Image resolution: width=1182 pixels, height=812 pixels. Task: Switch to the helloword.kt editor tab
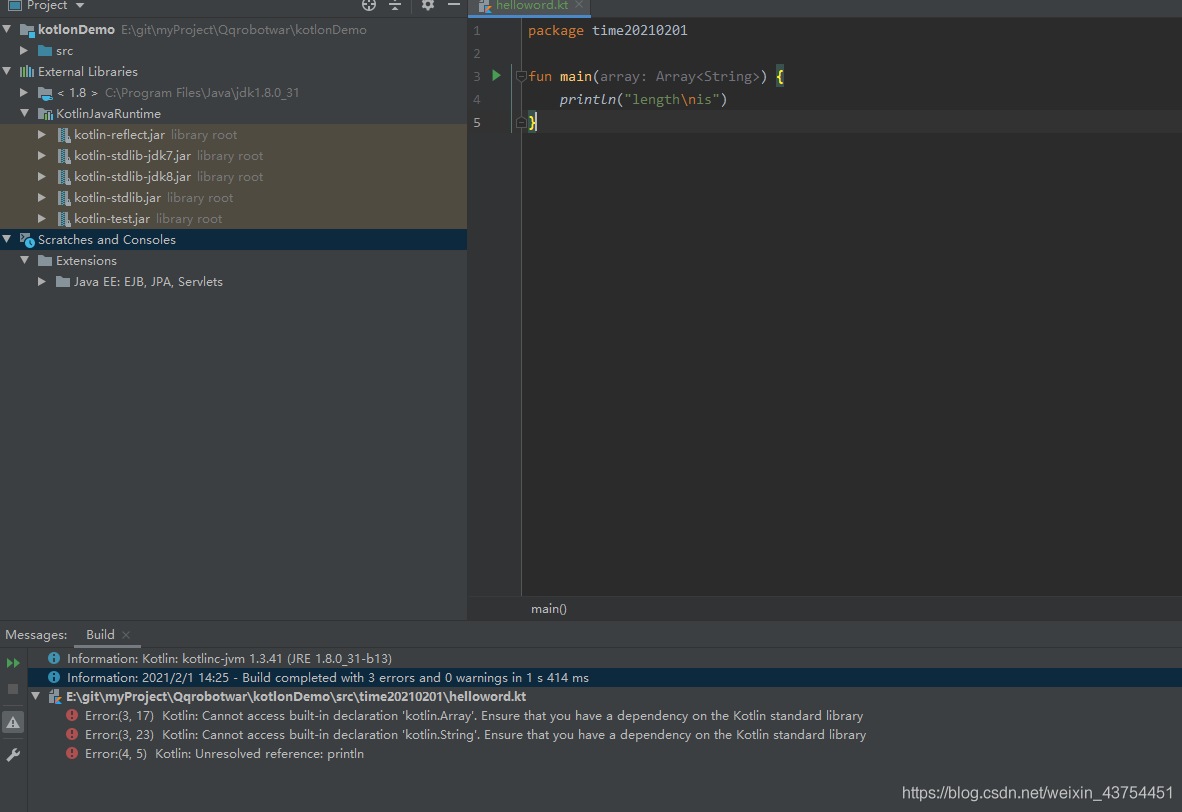click(x=530, y=5)
